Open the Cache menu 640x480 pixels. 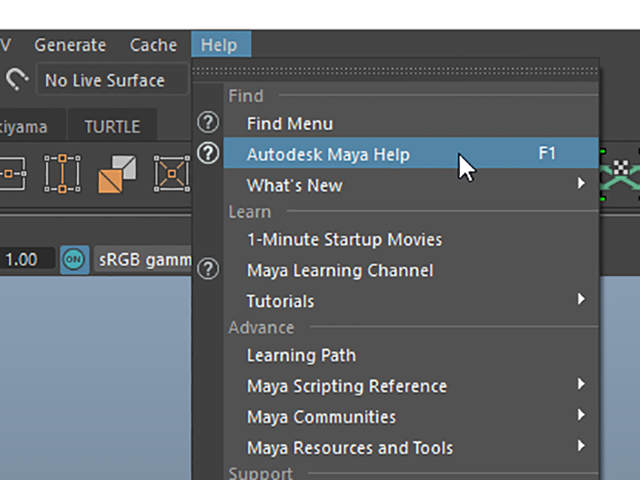pyautogui.click(x=153, y=45)
